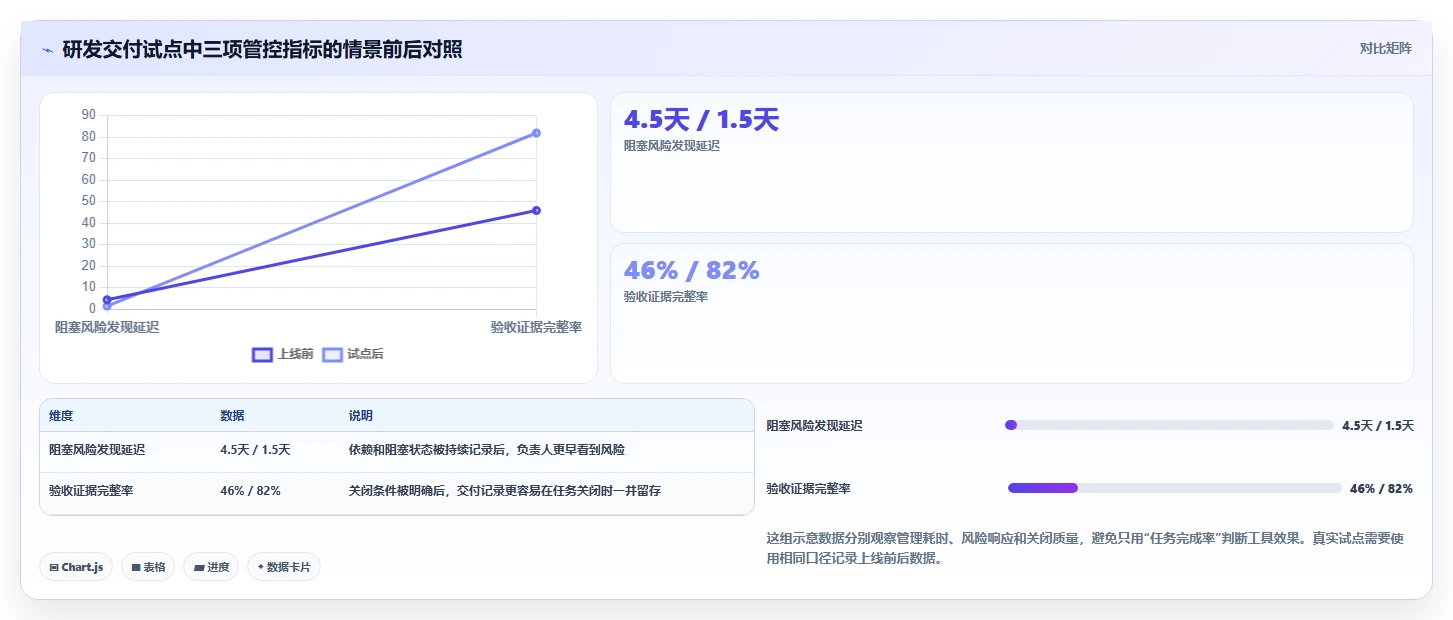This screenshot has width=1453, height=620.
Task: Toggle the 试点后 legend entry
Action: 353,354
